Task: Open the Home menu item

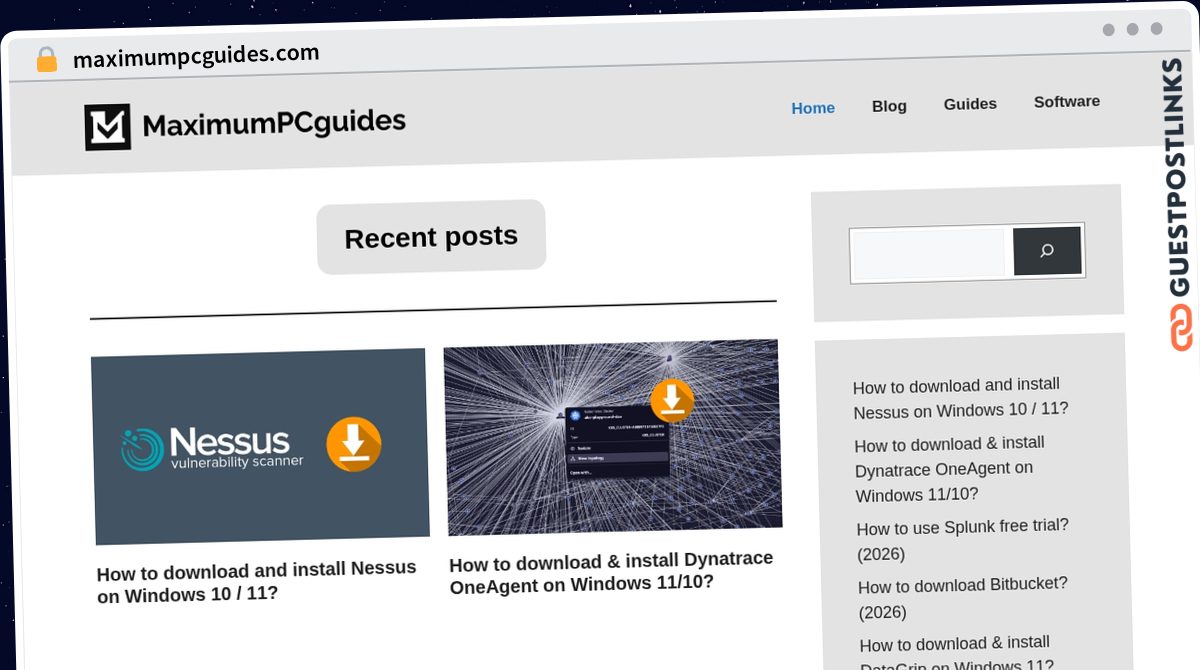Action: click(813, 108)
